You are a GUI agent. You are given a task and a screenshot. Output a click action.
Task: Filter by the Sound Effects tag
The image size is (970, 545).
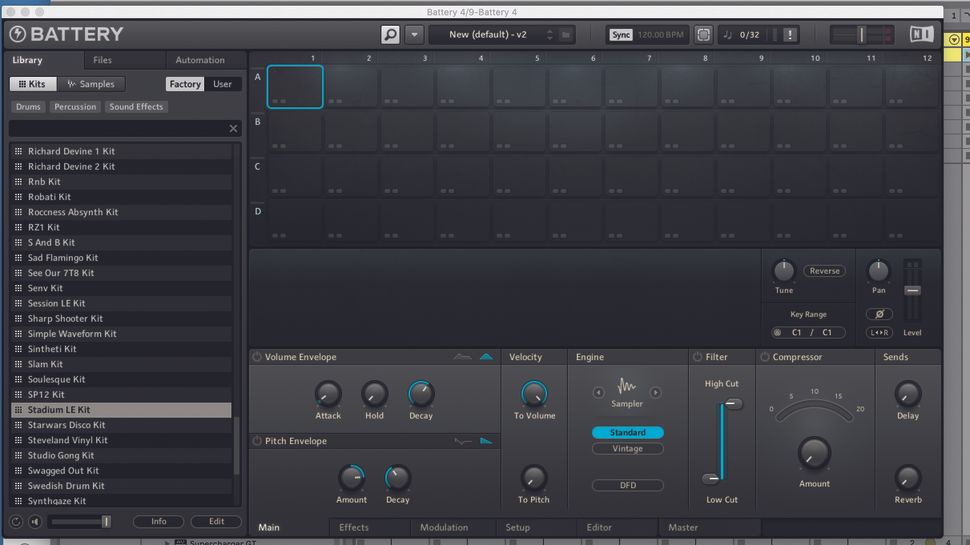[x=136, y=106]
